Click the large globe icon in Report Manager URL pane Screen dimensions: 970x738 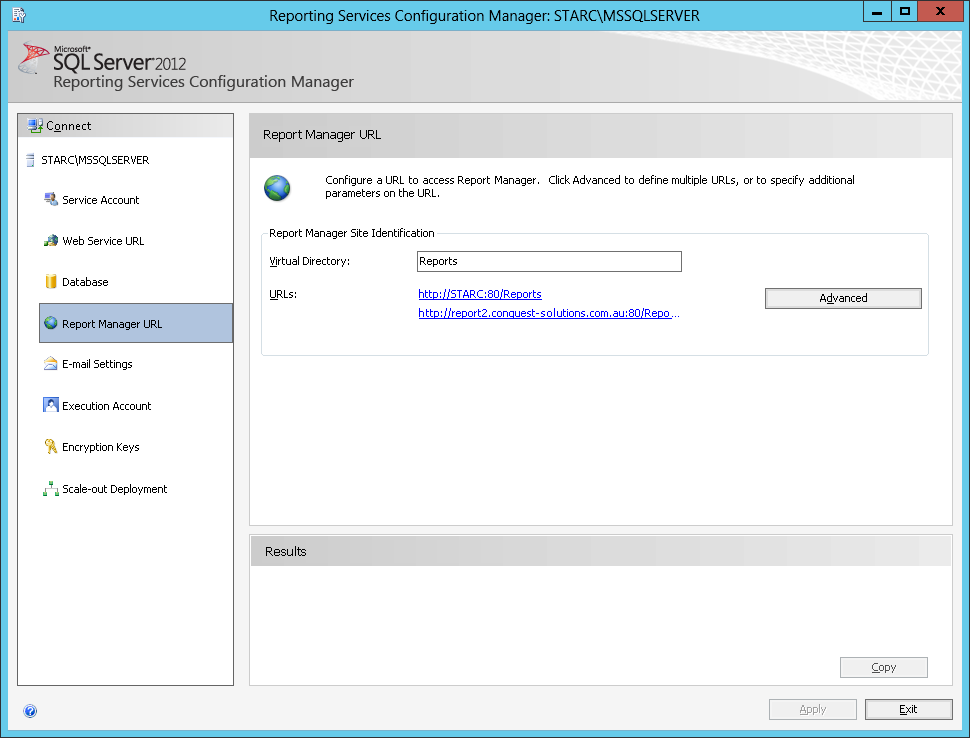coord(277,188)
